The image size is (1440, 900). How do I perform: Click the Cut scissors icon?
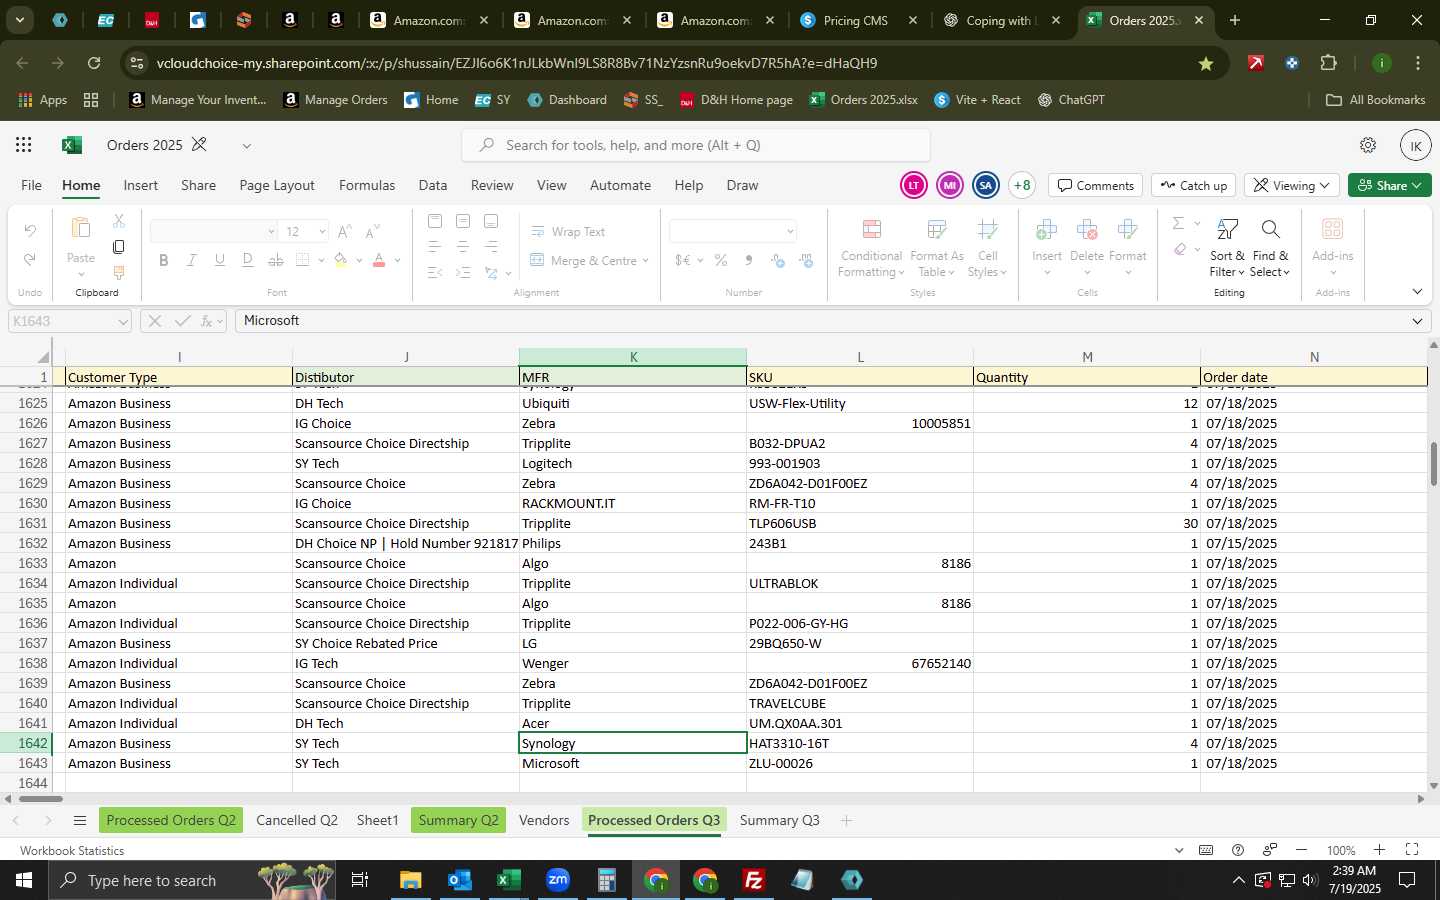(x=118, y=221)
